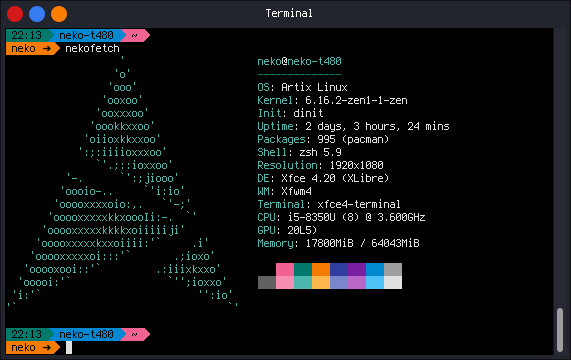This screenshot has height=360, width=571.
Task: Click the red window control button
Action: (15, 14)
